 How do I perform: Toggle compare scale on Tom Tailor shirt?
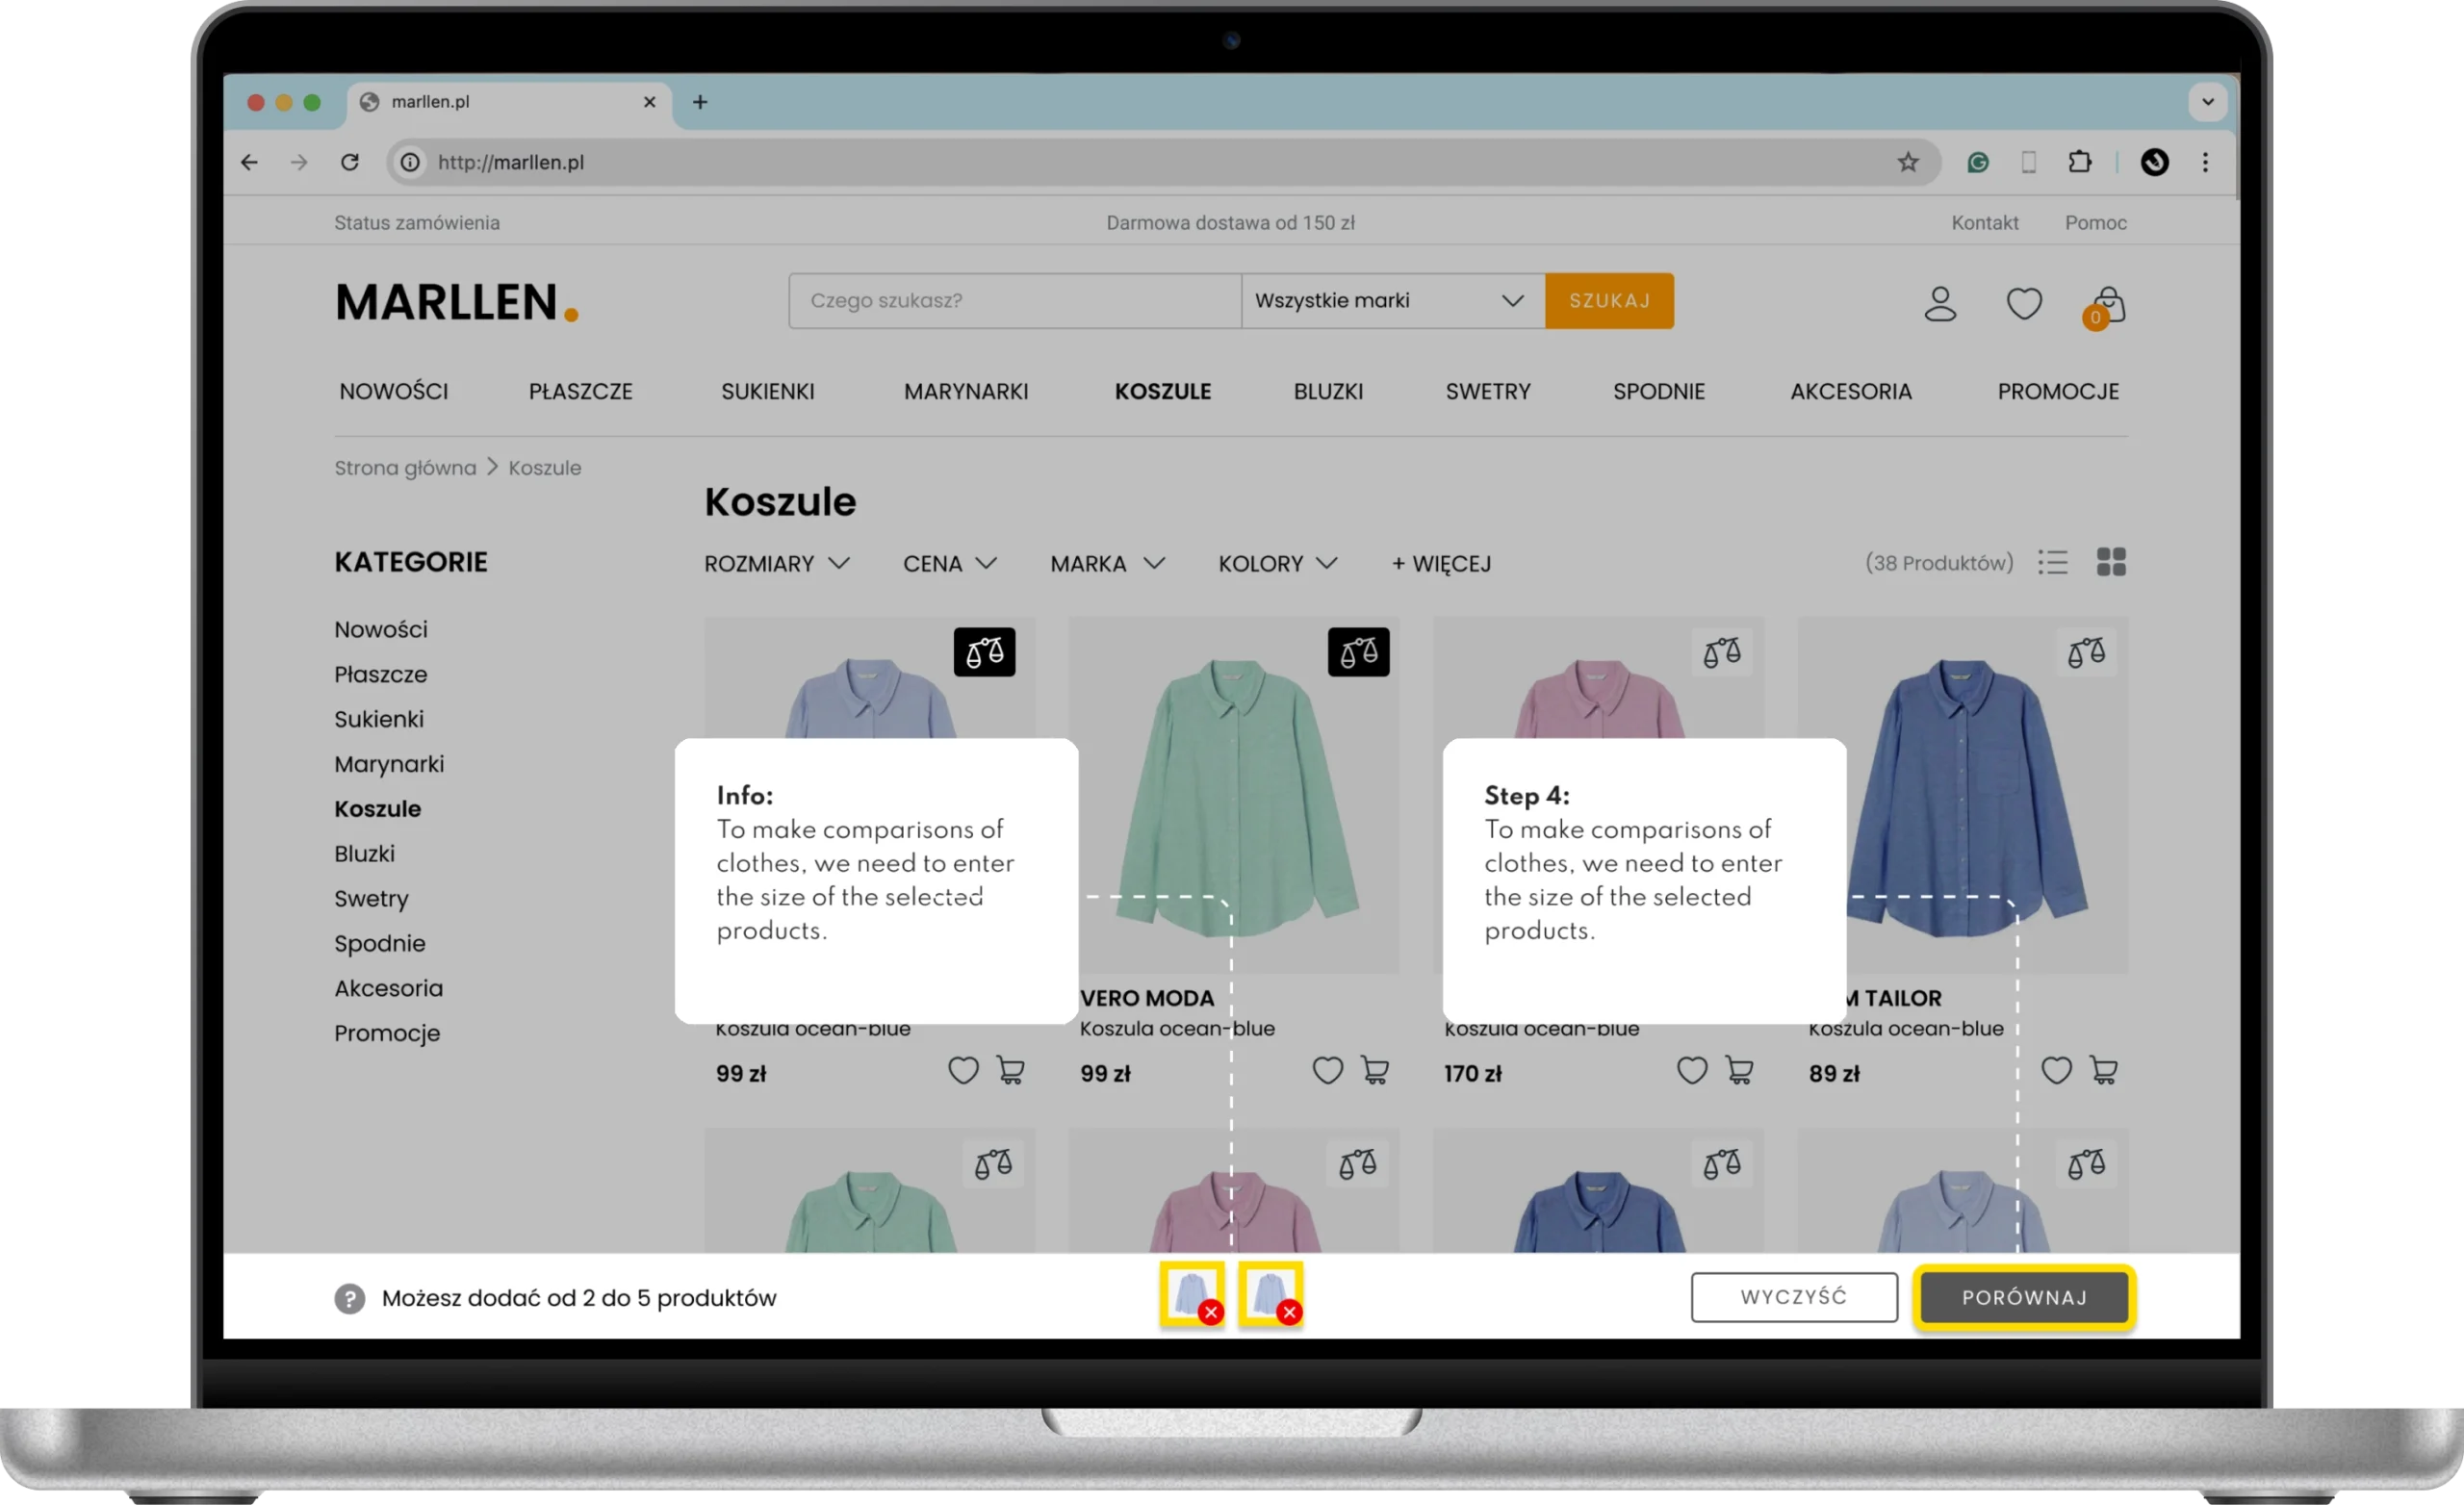tap(2086, 653)
